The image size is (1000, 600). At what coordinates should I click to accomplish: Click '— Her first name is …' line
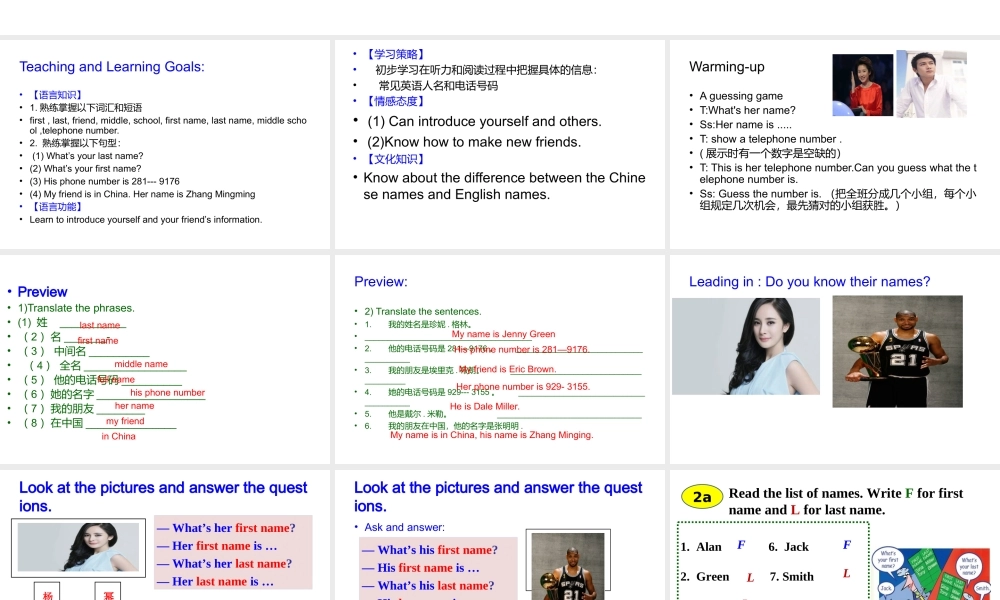tap(217, 546)
